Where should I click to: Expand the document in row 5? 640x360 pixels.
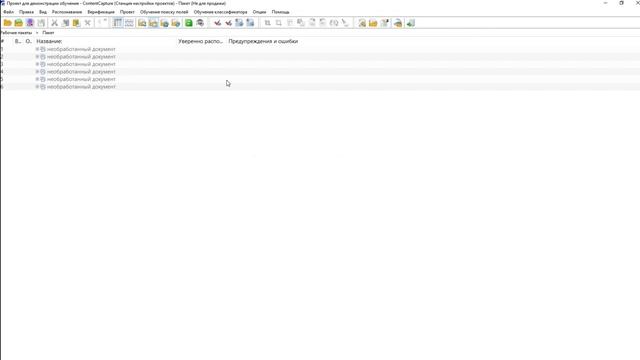[x=38, y=79]
